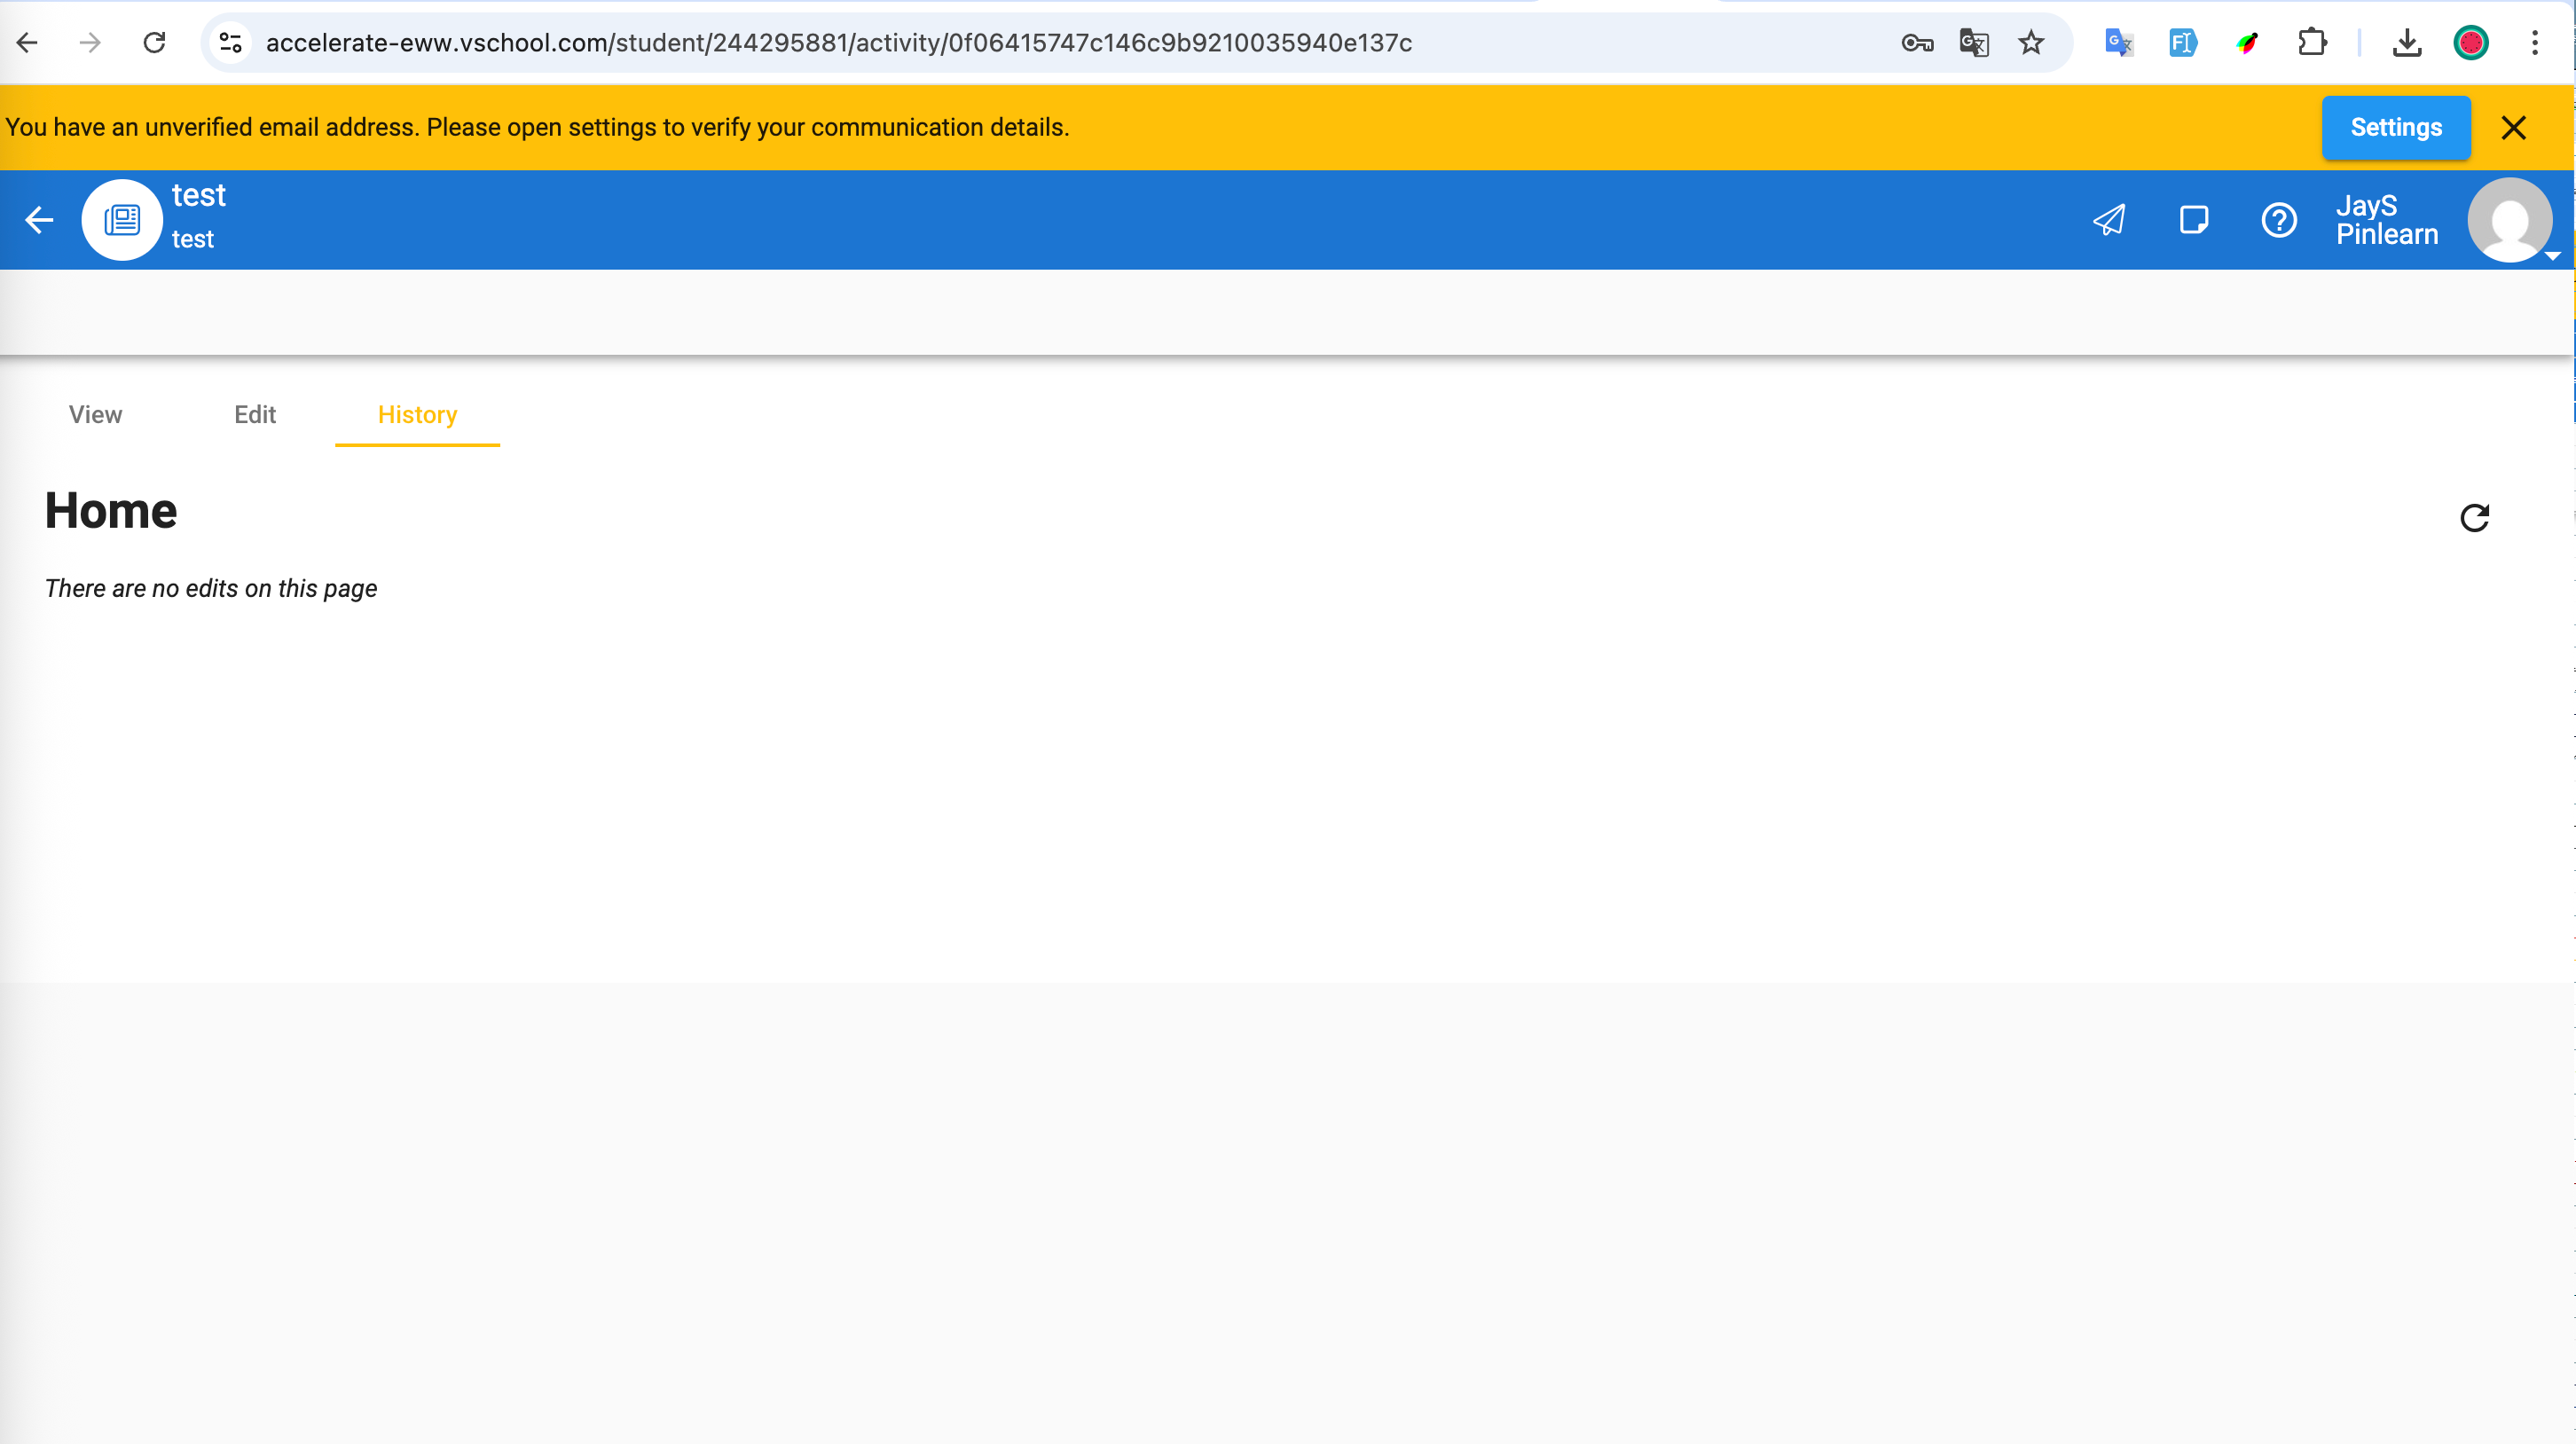This screenshot has height=1444, width=2576.
Task: Go back with the blue header arrow
Action: coord(39,220)
